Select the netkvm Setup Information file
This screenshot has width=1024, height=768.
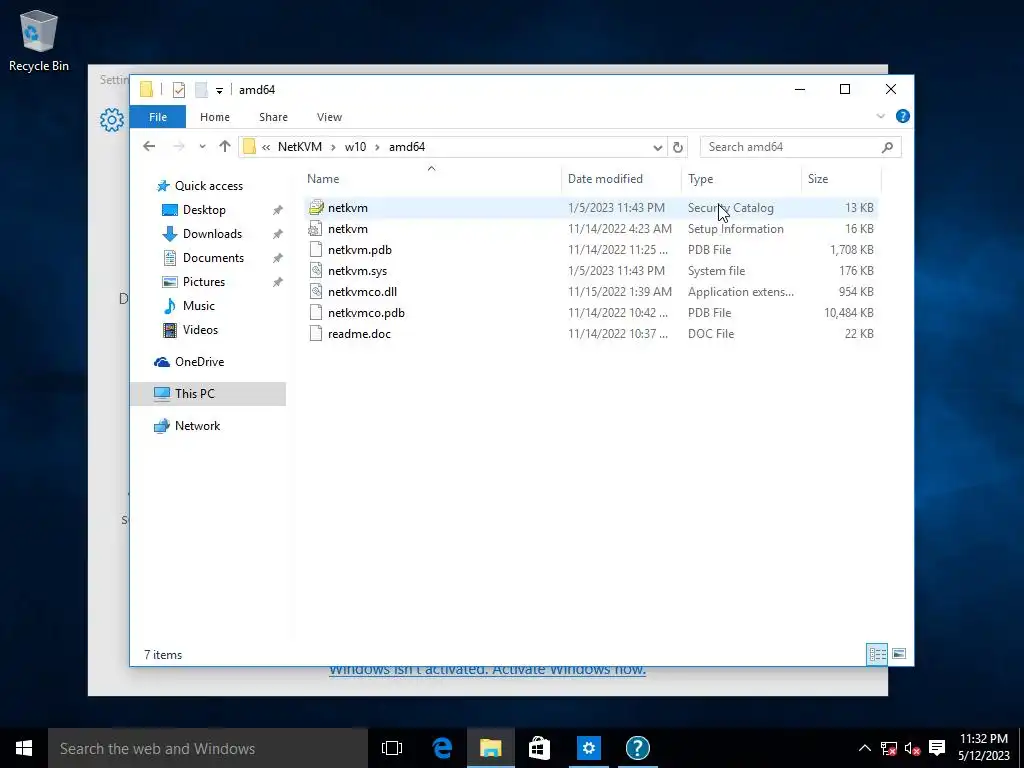tap(591, 229)
